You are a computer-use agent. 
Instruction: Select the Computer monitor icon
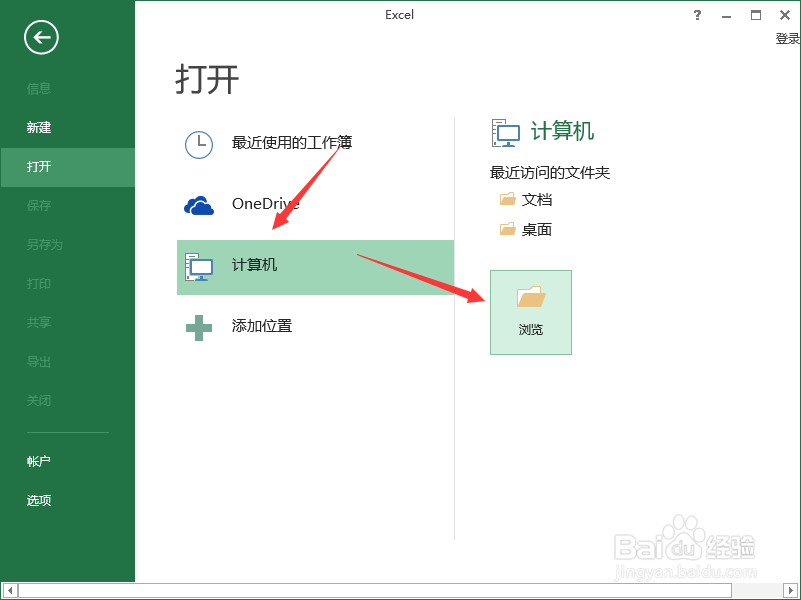tap(199, 266)
